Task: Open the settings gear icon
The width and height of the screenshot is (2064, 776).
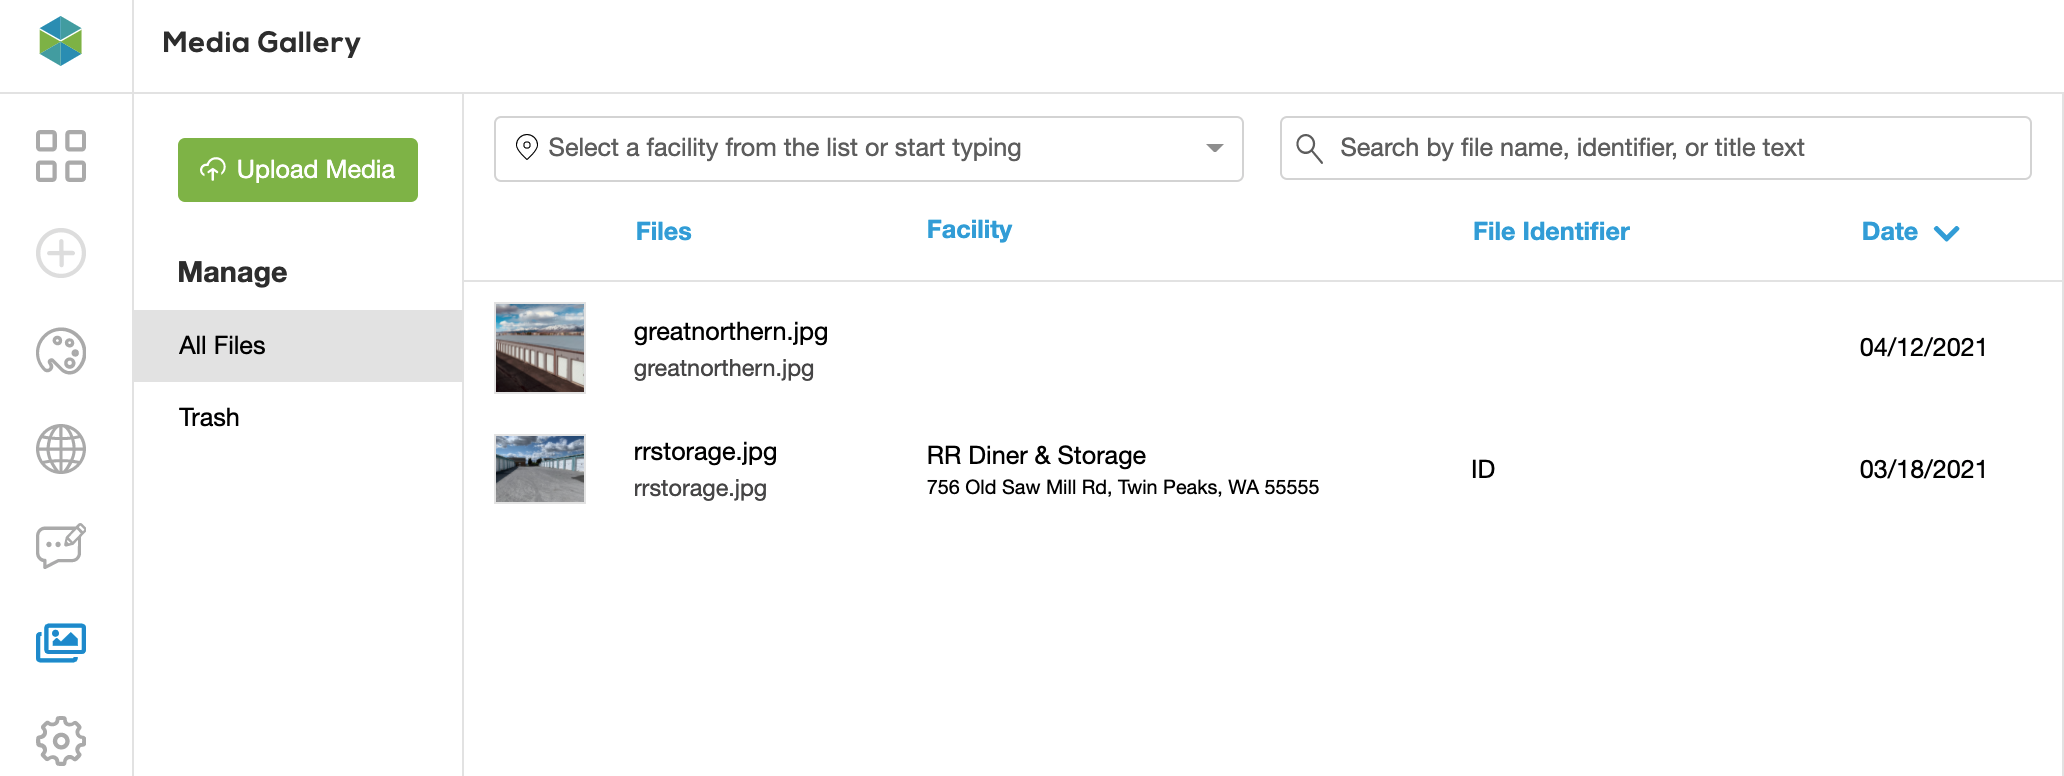Action: click(x=61, y=740)
